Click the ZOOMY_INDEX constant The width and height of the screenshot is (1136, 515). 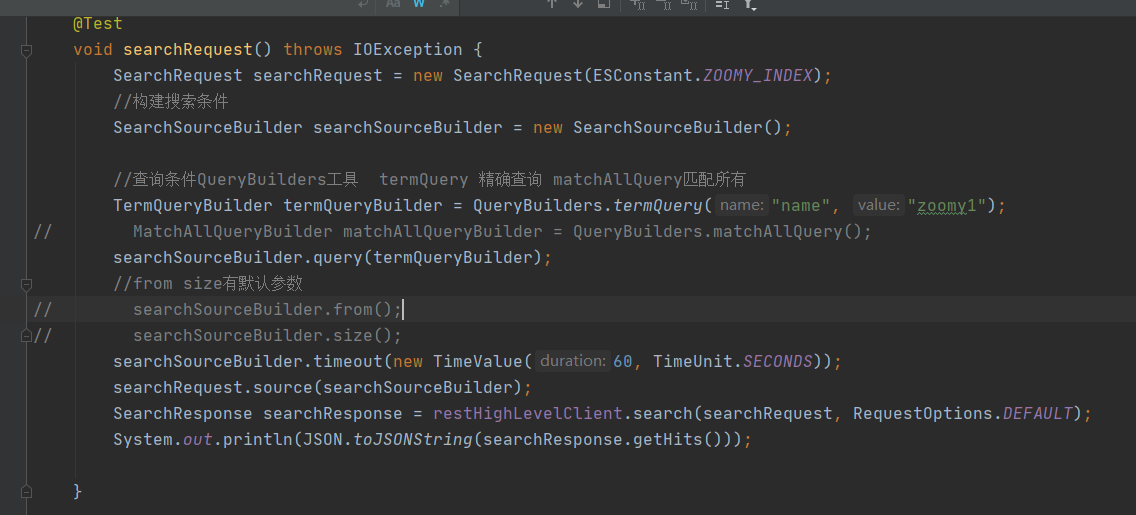point(758,75)
